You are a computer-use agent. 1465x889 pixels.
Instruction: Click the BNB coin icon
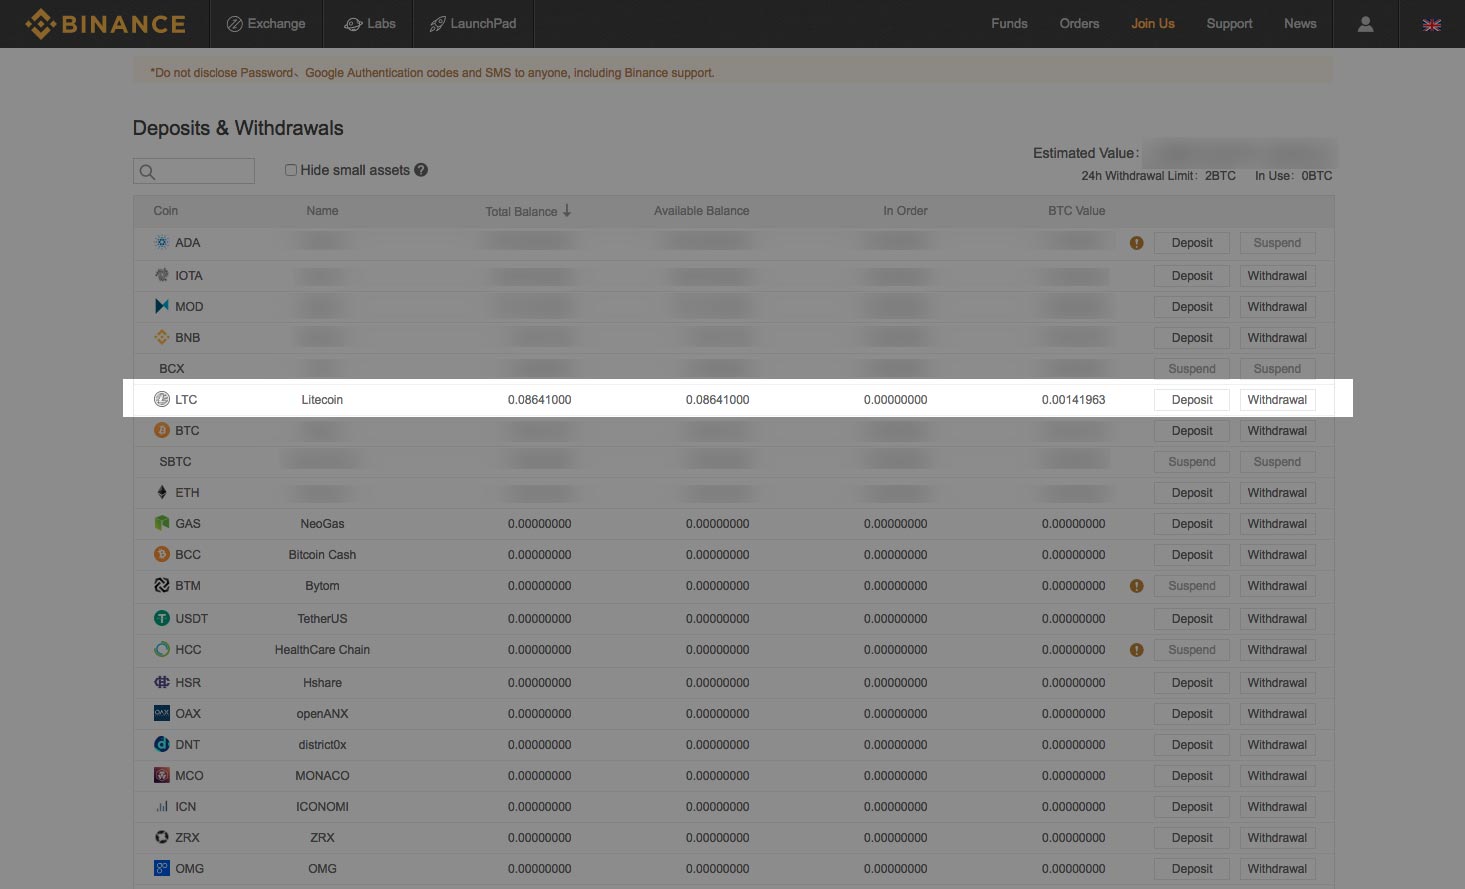coord(162,337)
